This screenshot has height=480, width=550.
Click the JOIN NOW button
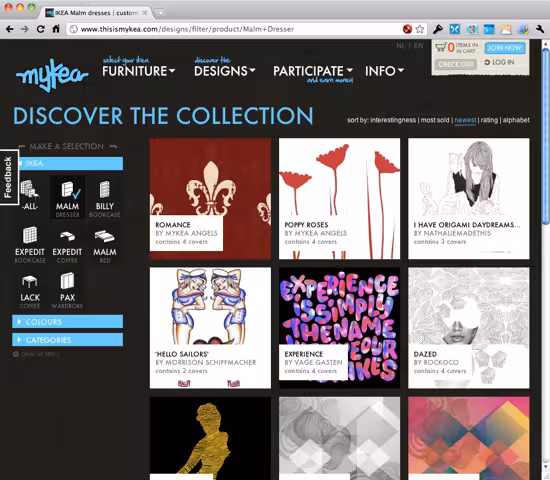pyautogui.click(x=505, y=48)
